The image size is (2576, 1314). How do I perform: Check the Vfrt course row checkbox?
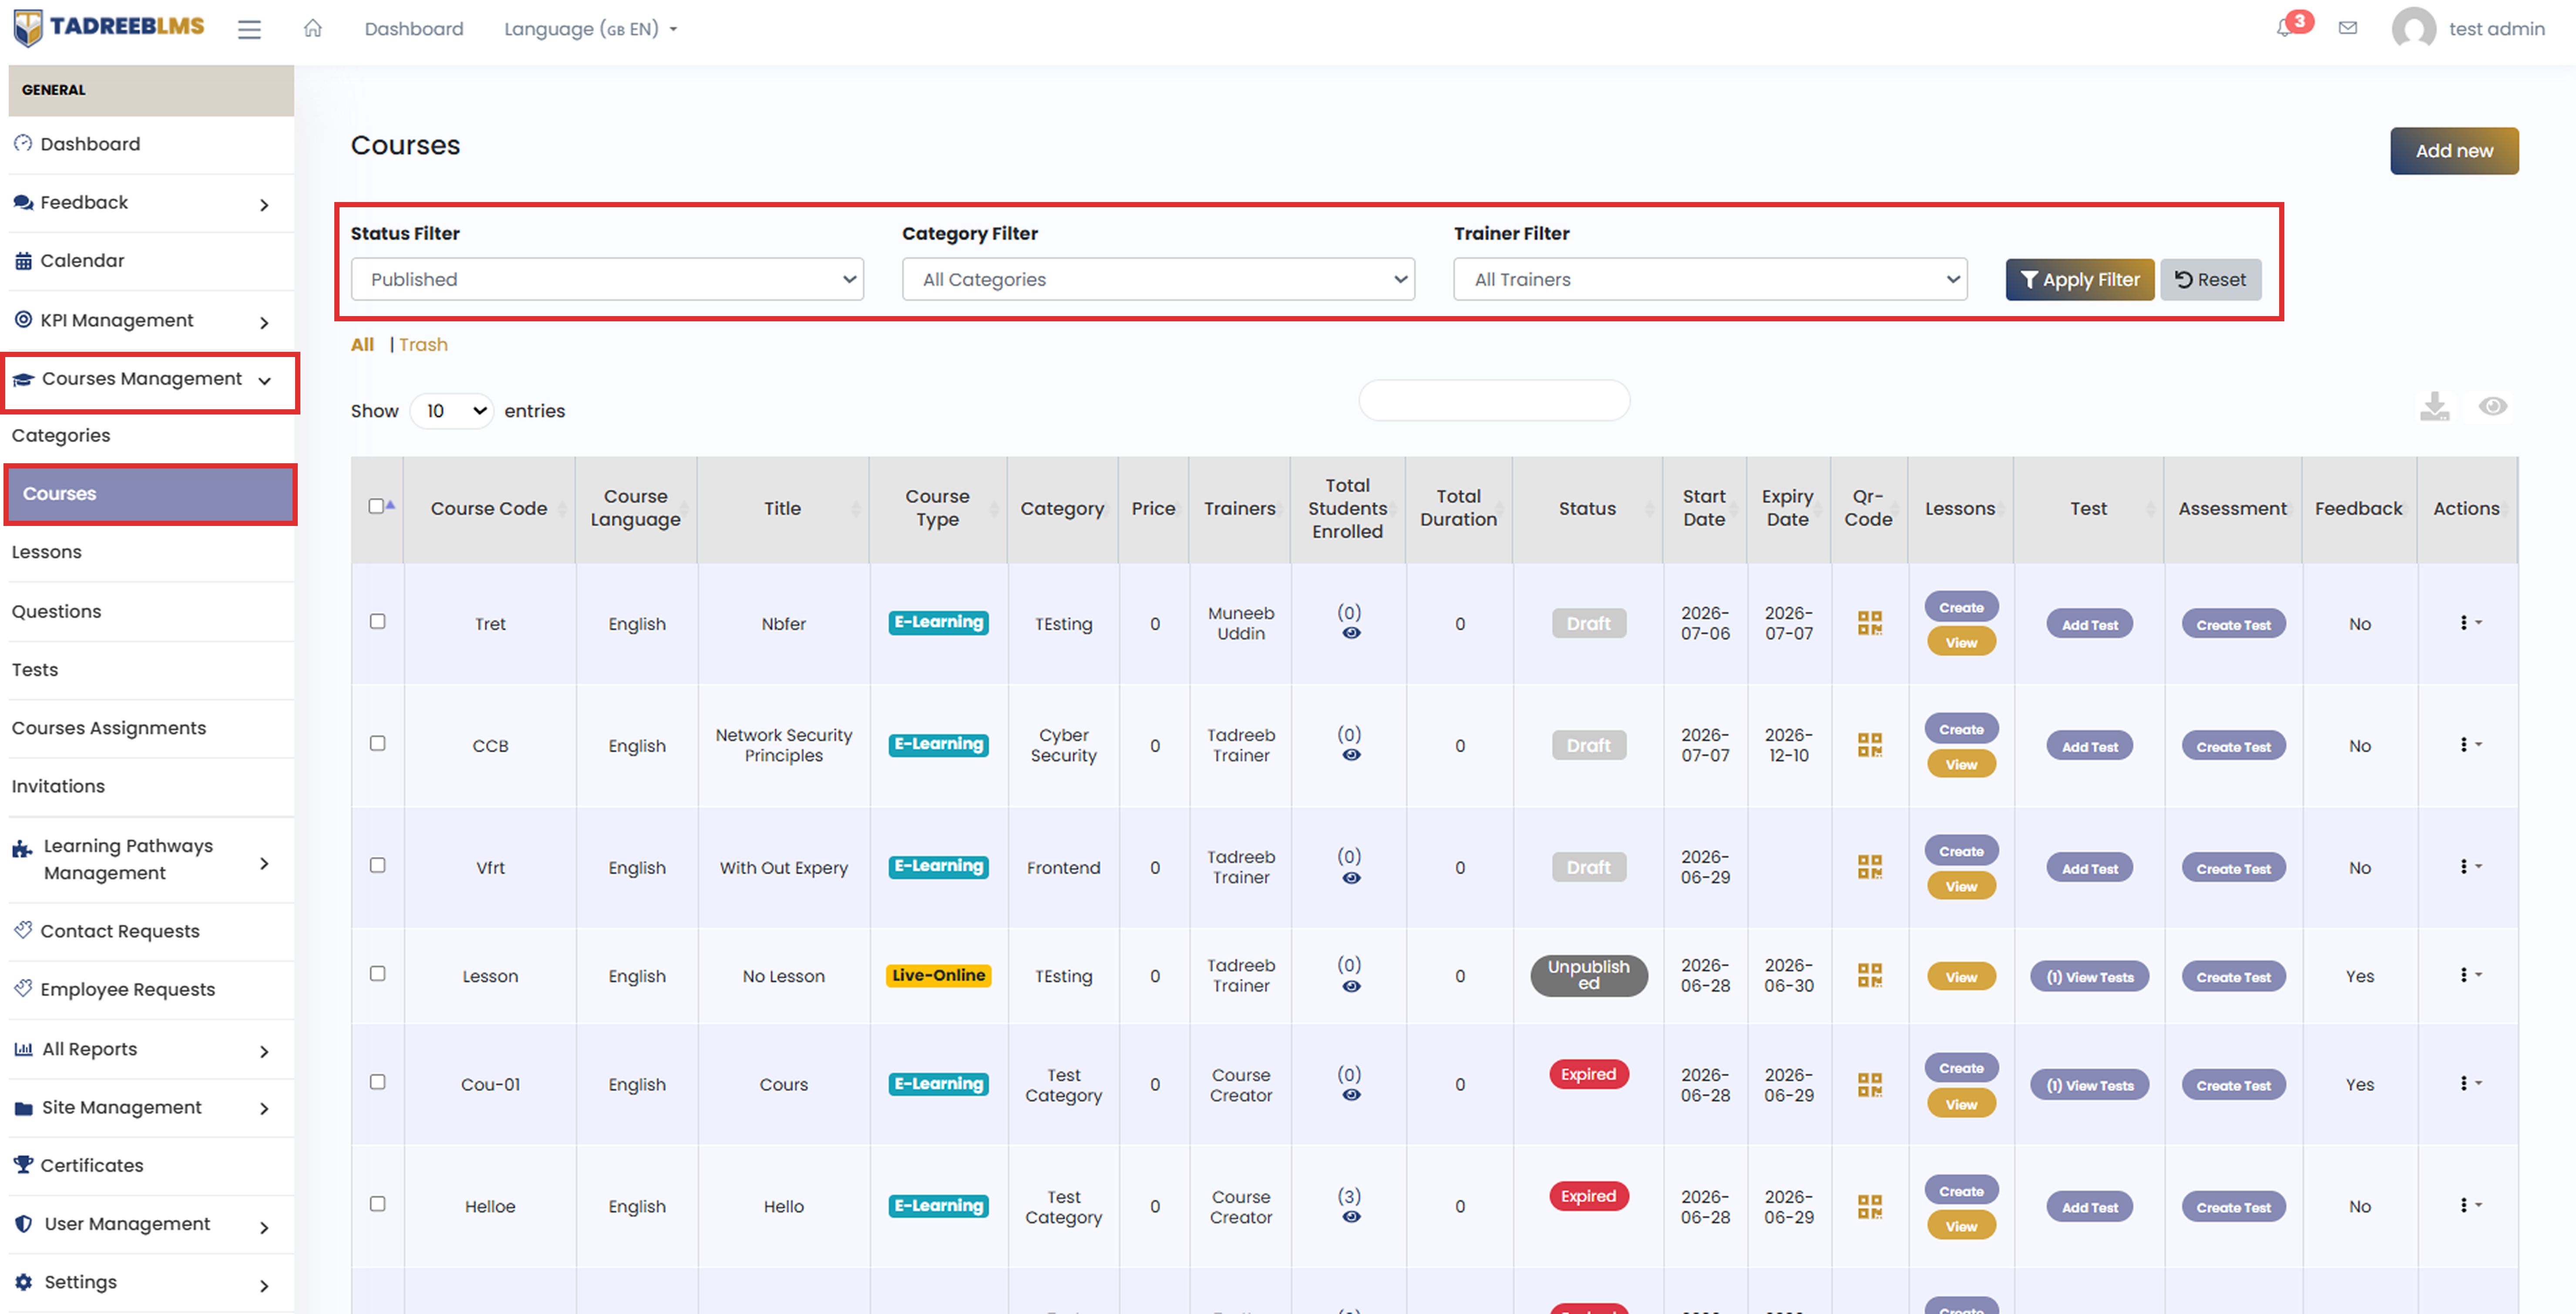(x=377, y=865)
